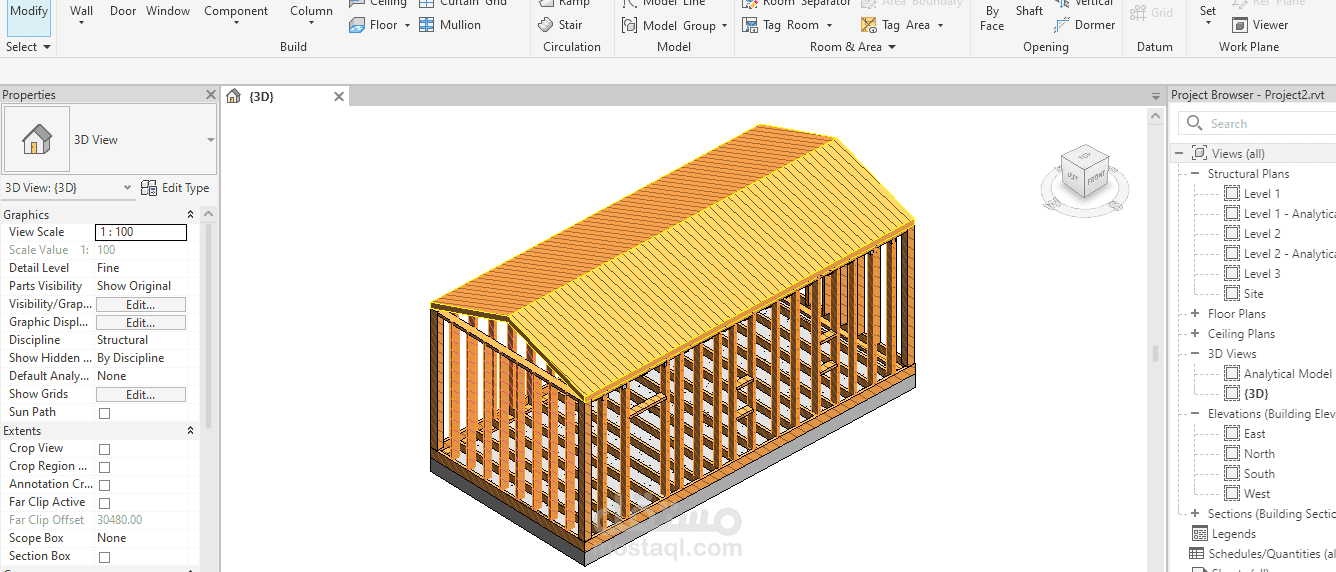Open the East elevation view
1336x572 pixels.
click(x=1254, y=434)
